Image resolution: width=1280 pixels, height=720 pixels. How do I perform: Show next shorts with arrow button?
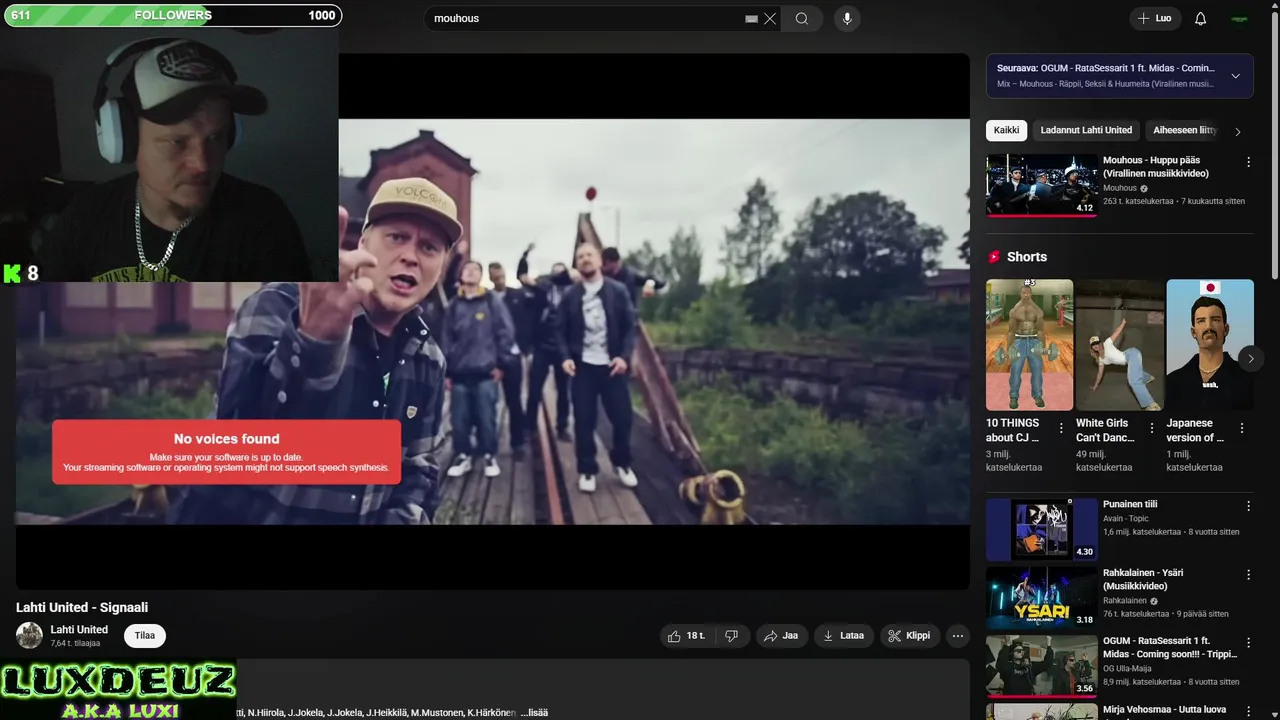click(1250, 358)
